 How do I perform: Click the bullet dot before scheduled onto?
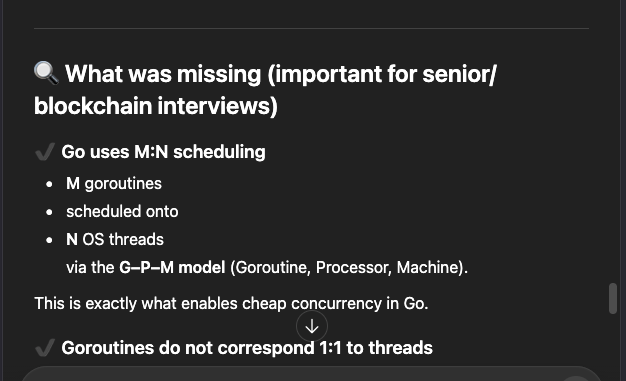[49, 212]
